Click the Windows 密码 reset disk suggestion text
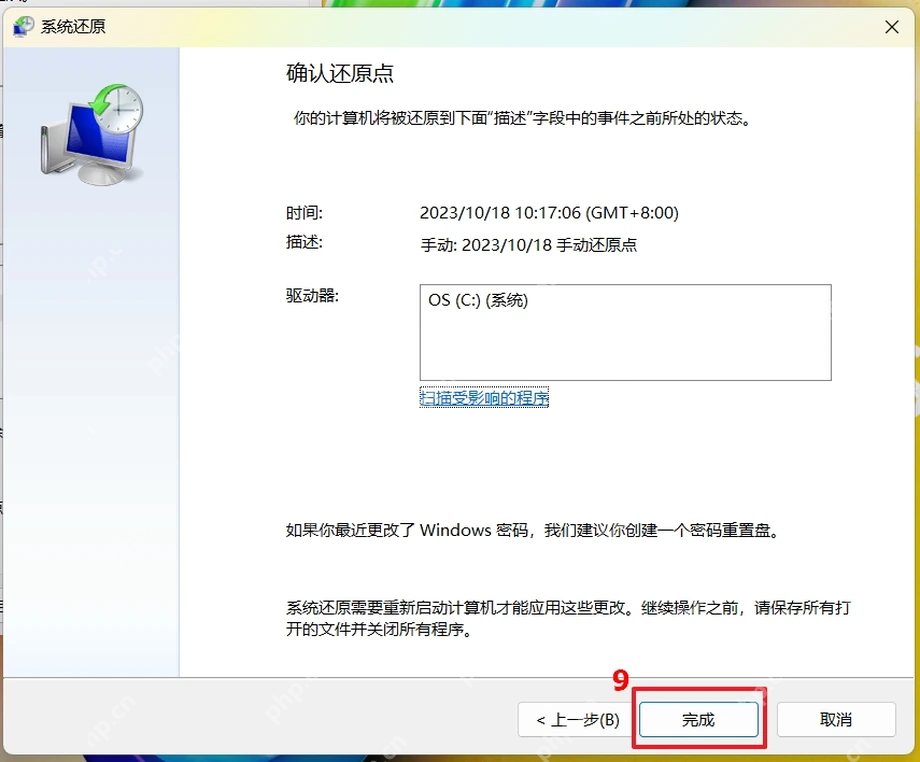 pyautogui.click(x=532, y=530)
